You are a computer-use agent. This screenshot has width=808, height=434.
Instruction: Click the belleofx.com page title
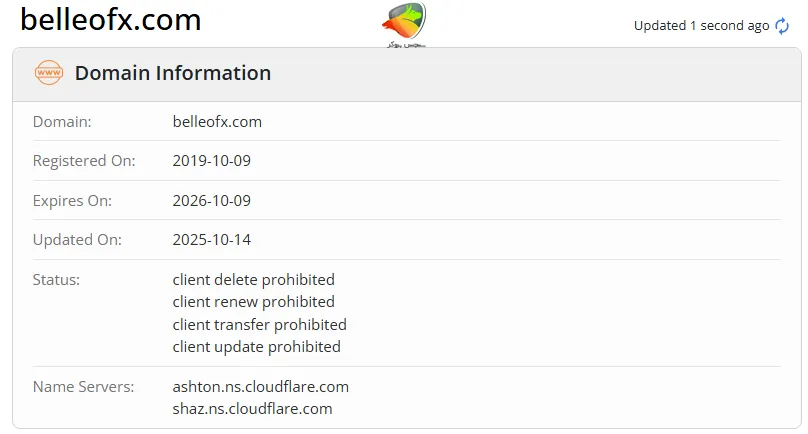(x=111, y=20)
